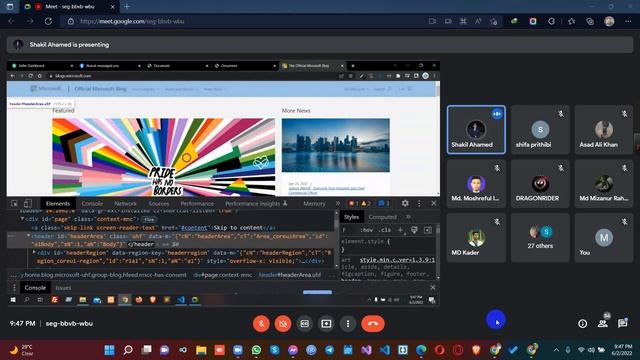The image size is (640, 360).
Task: Select Elements tab in shared DevTools
Action: click(x=58, y=203)
